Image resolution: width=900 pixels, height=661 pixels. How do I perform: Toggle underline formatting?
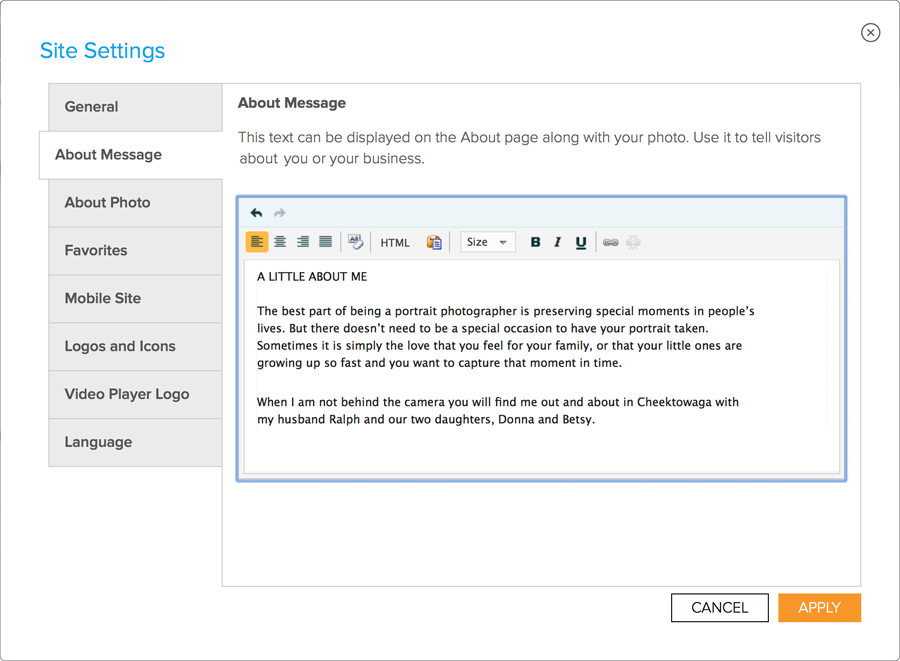pos(581,243)
